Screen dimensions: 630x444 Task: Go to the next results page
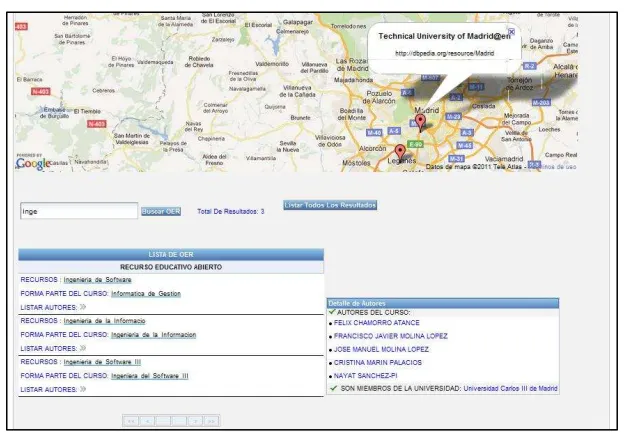coord(195,421)
